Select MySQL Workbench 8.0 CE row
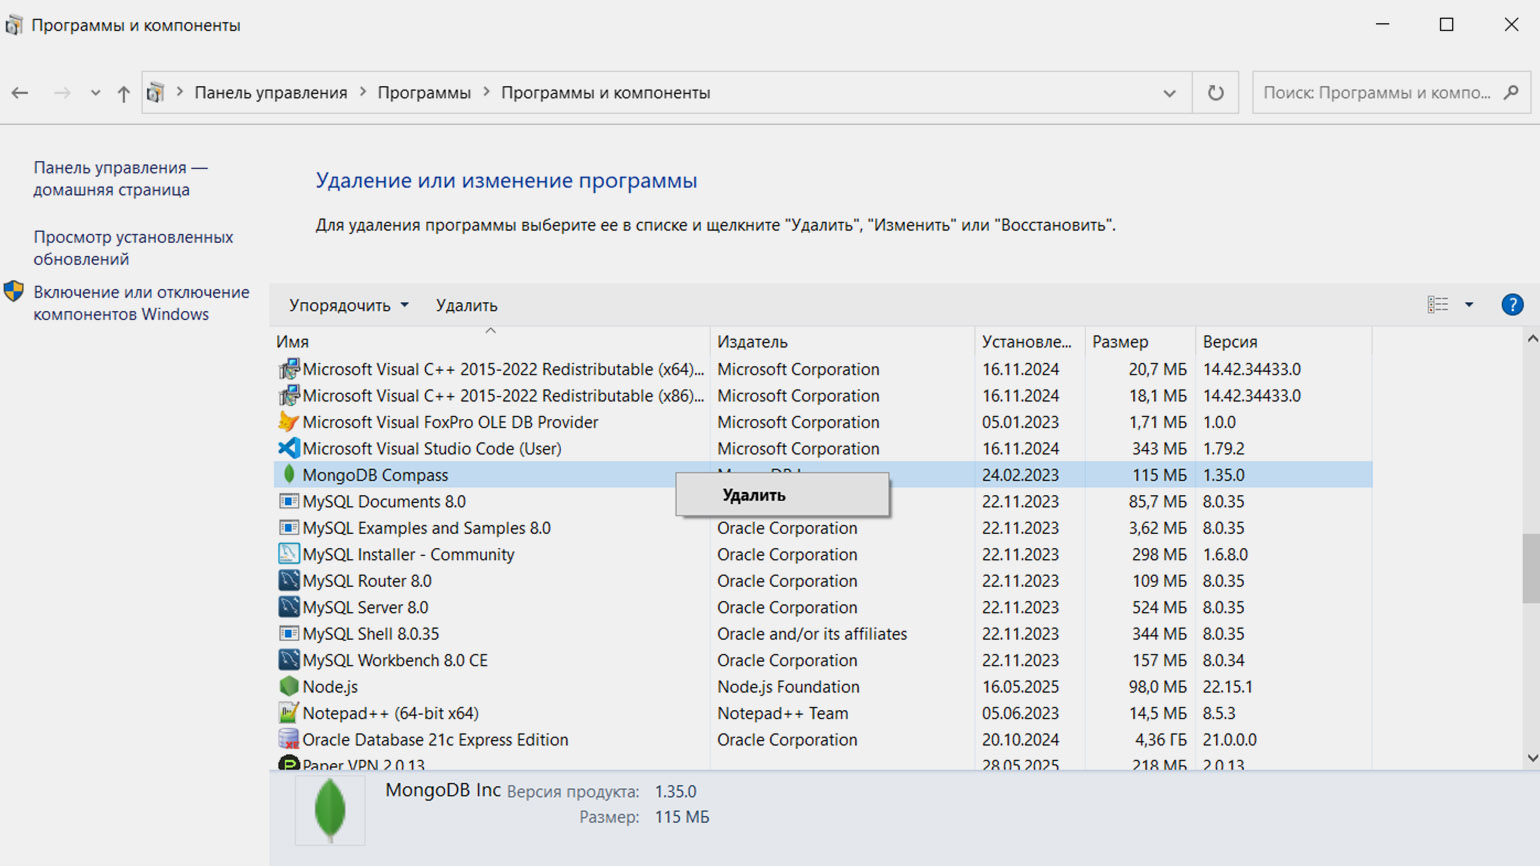Image resolution: width=1540 pixels, height=866 pixels. (x=822, y=660)
